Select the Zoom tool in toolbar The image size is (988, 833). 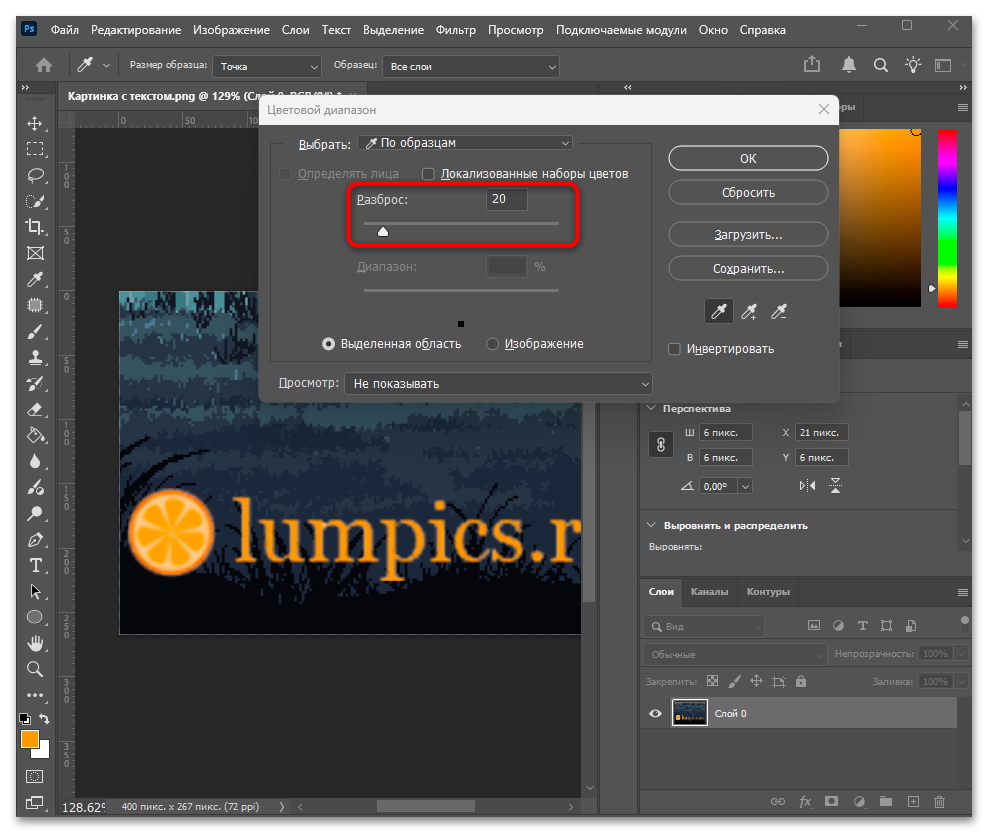pos(35,669)
